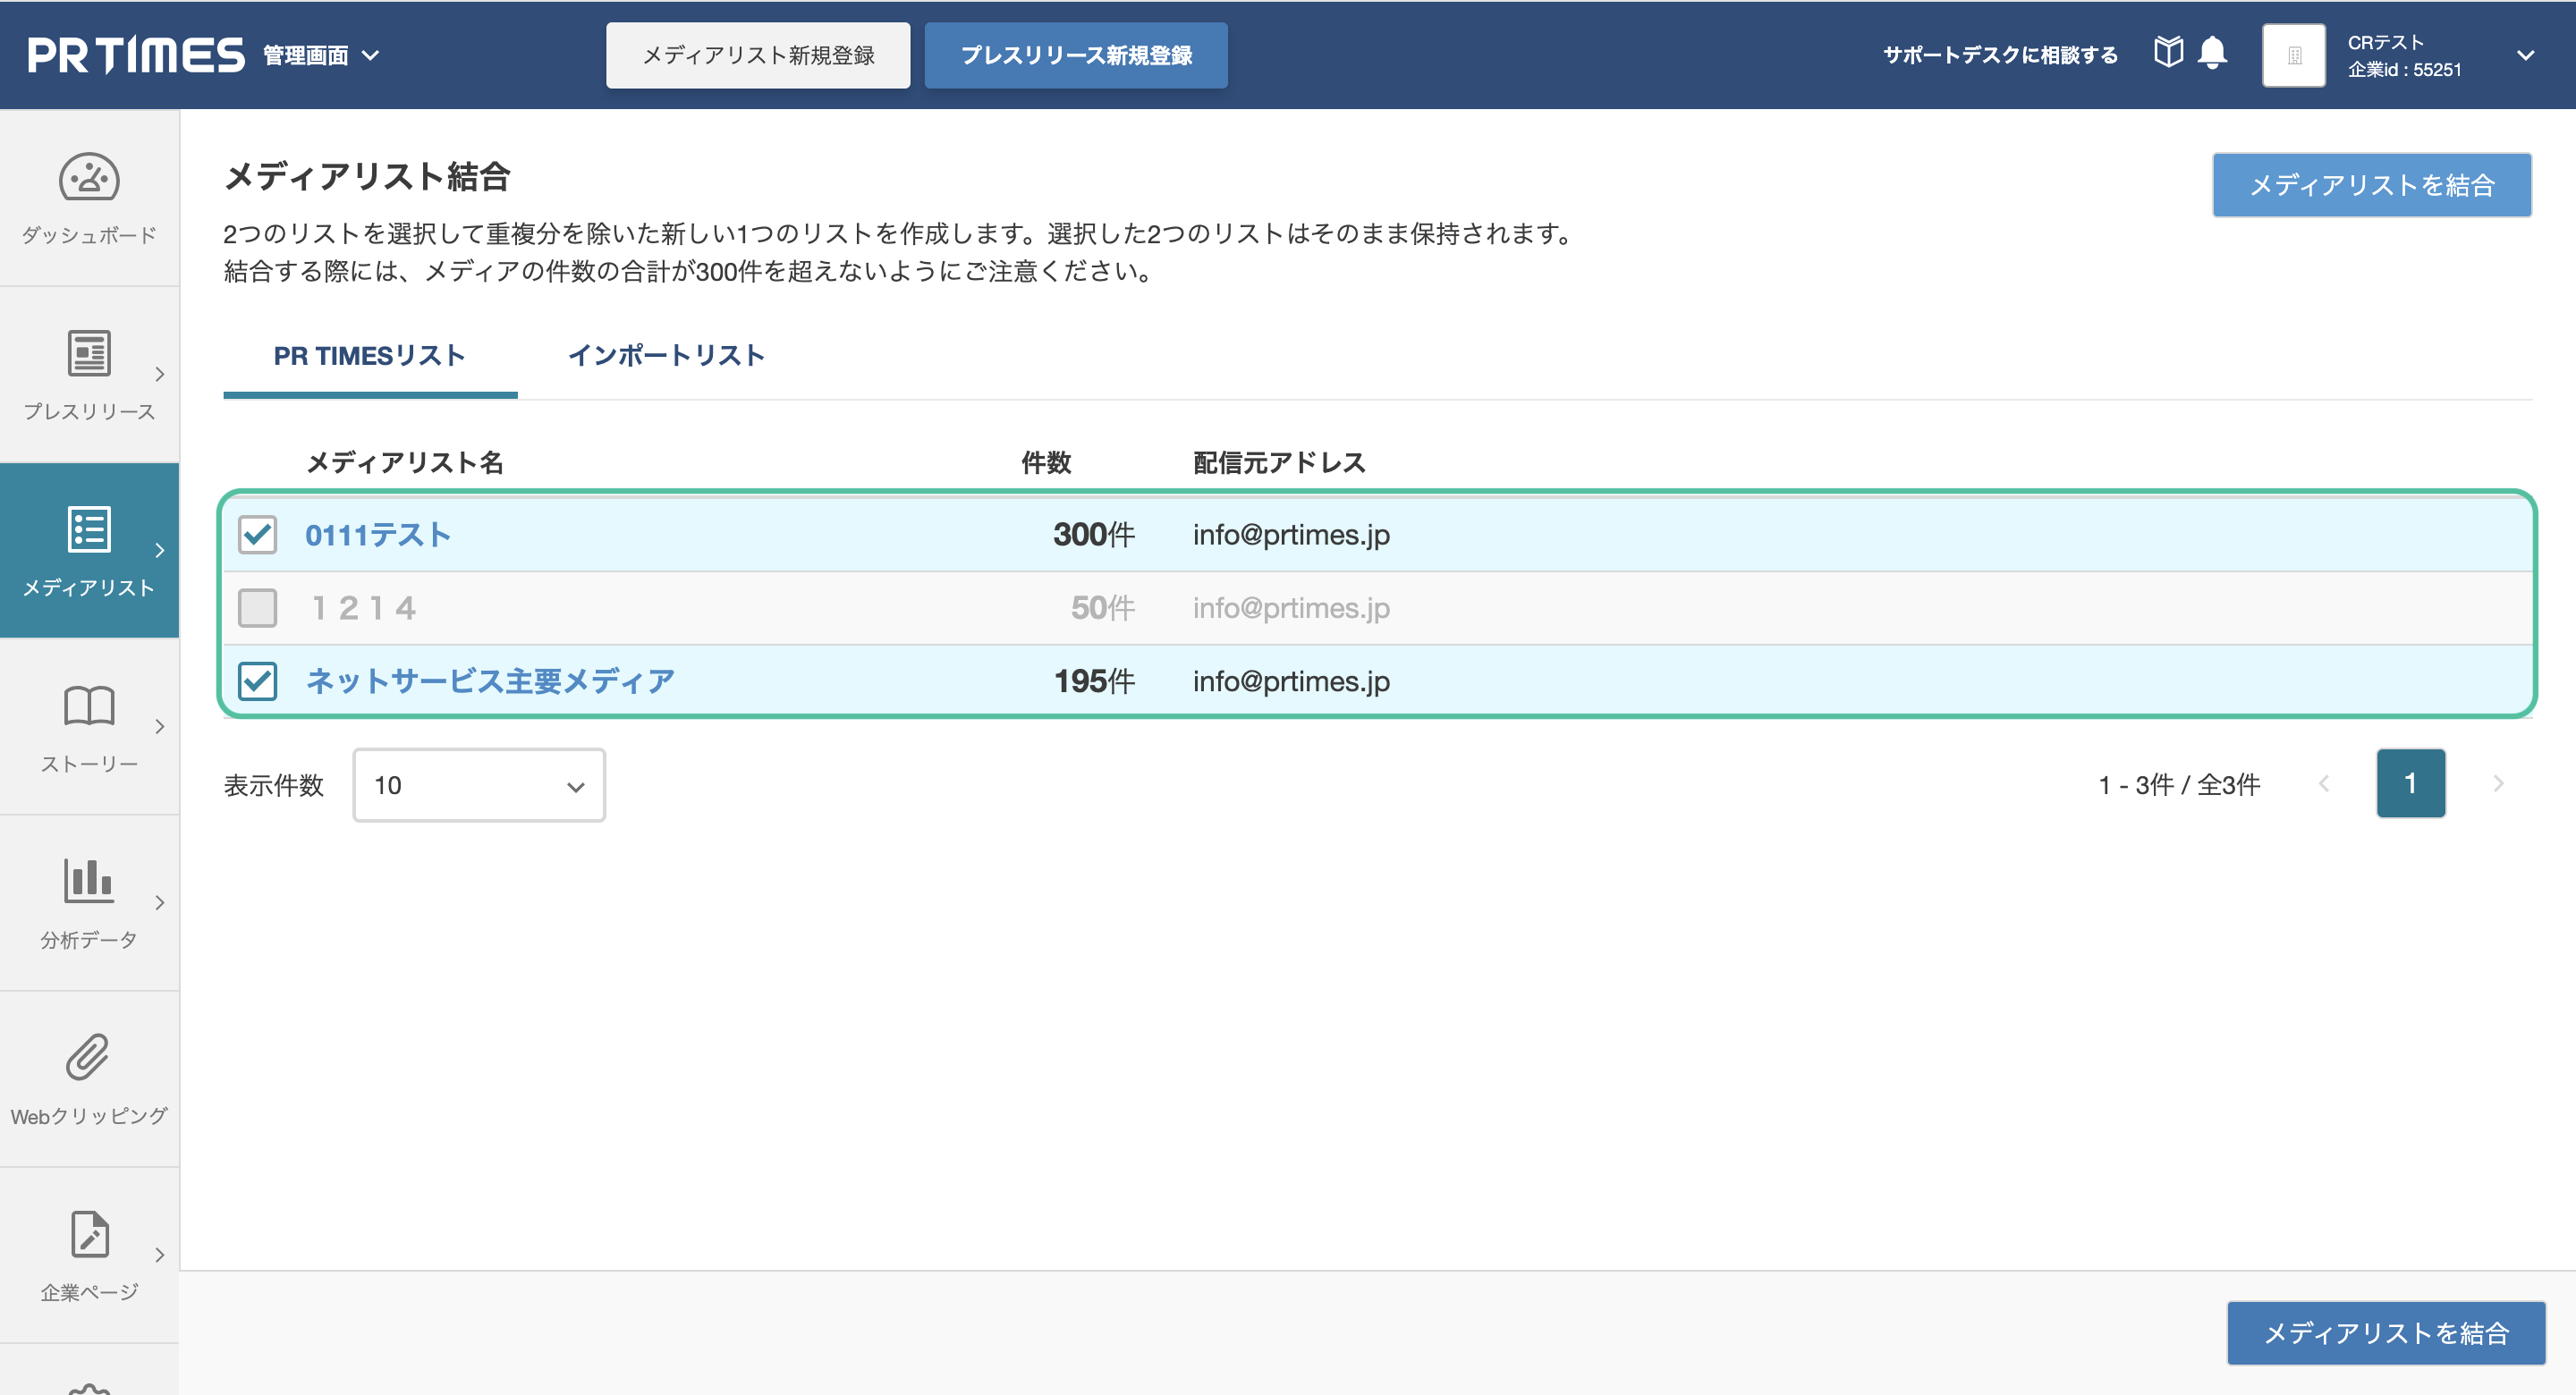Click info@prtimes.jp in the ネットサービス主要メディア row
Viewport: 2576px width, 1395px height.
click(x=1291, y=681)
